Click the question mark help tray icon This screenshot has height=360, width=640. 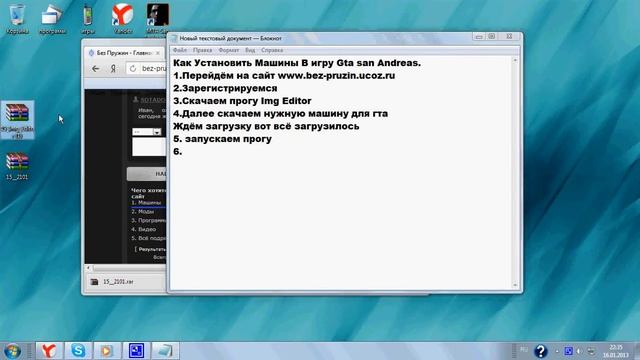click(540, 351)
